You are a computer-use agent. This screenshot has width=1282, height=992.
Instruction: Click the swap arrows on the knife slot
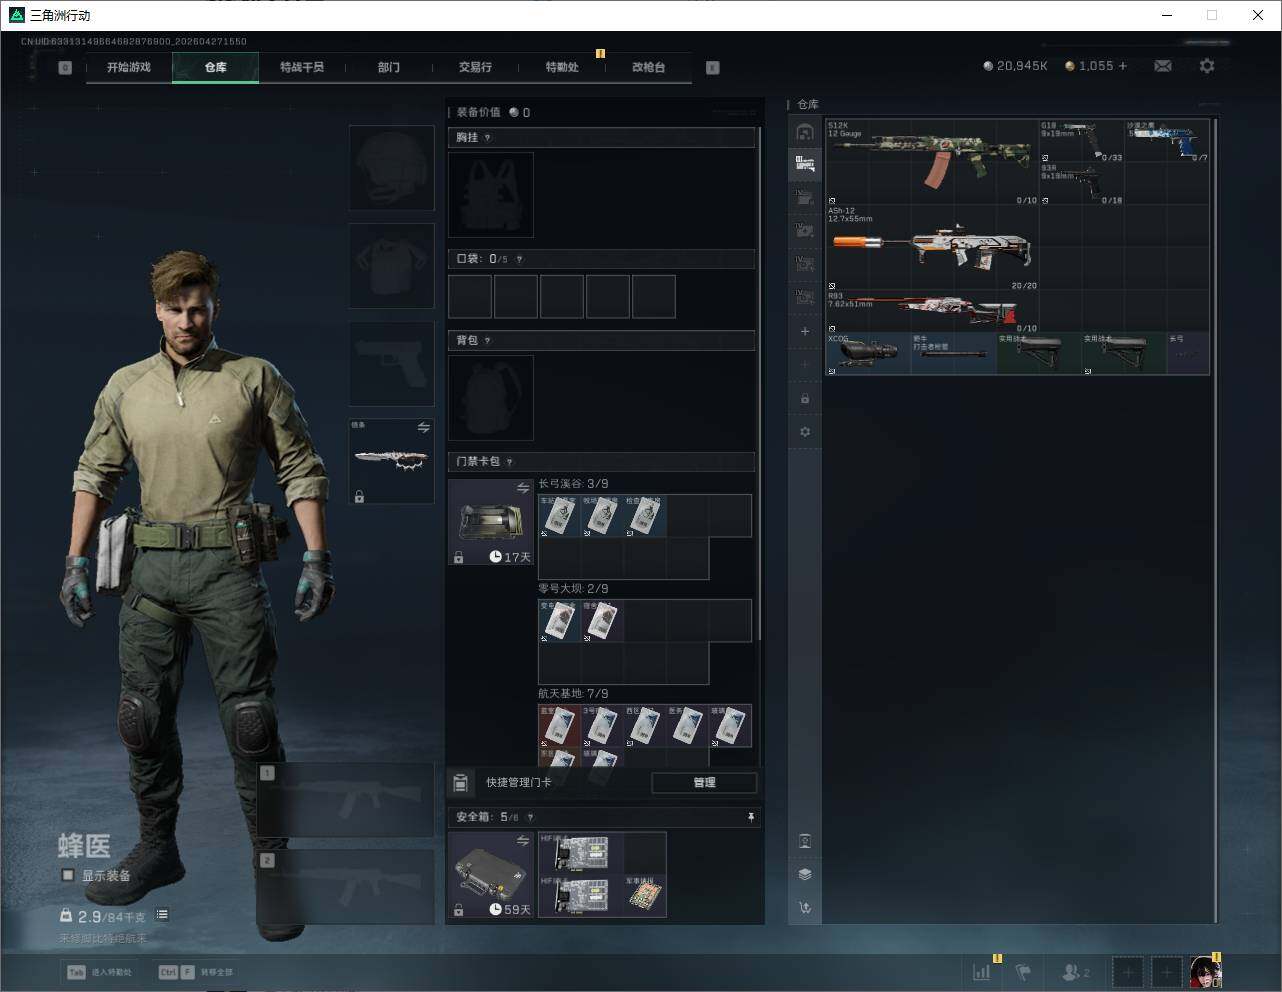[x=423, y=428]
